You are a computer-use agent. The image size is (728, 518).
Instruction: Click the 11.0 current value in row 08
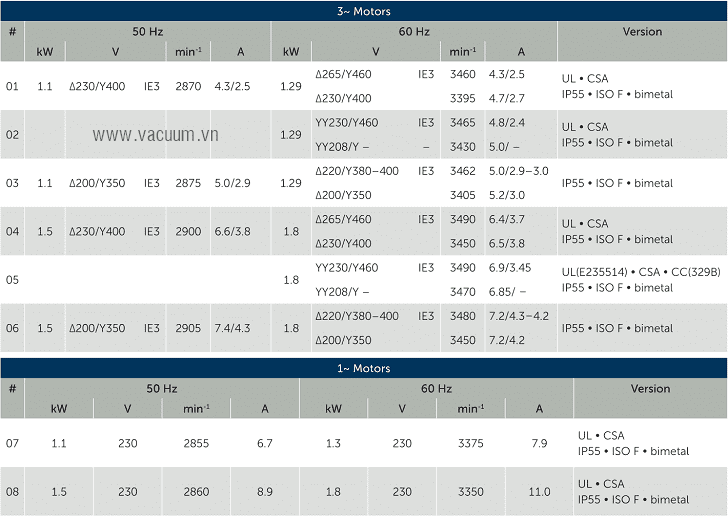tap(539, 492)
